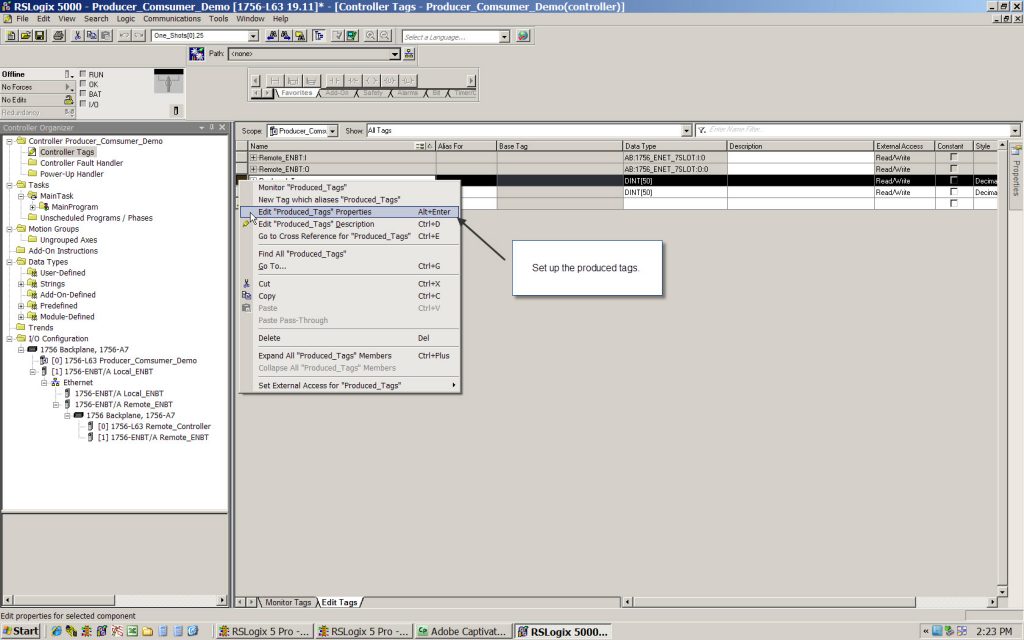Select the Favorites instruction tab
The height and width of the screenshot is (640, 1024).
point(296,93)
